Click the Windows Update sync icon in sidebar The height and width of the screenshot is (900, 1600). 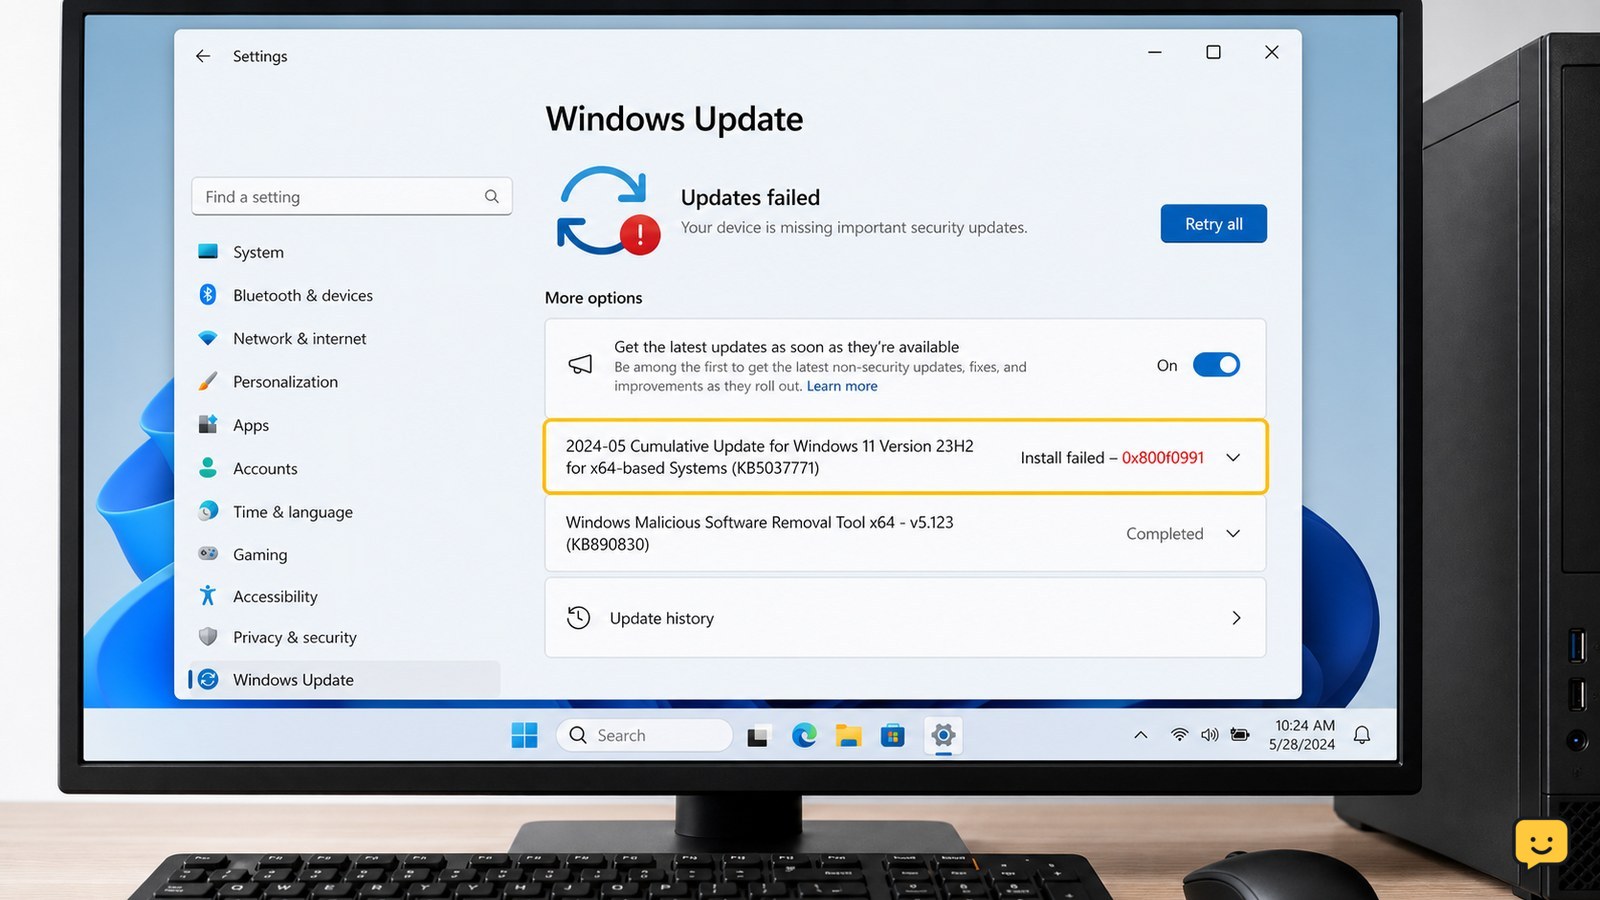pos(208,680)
